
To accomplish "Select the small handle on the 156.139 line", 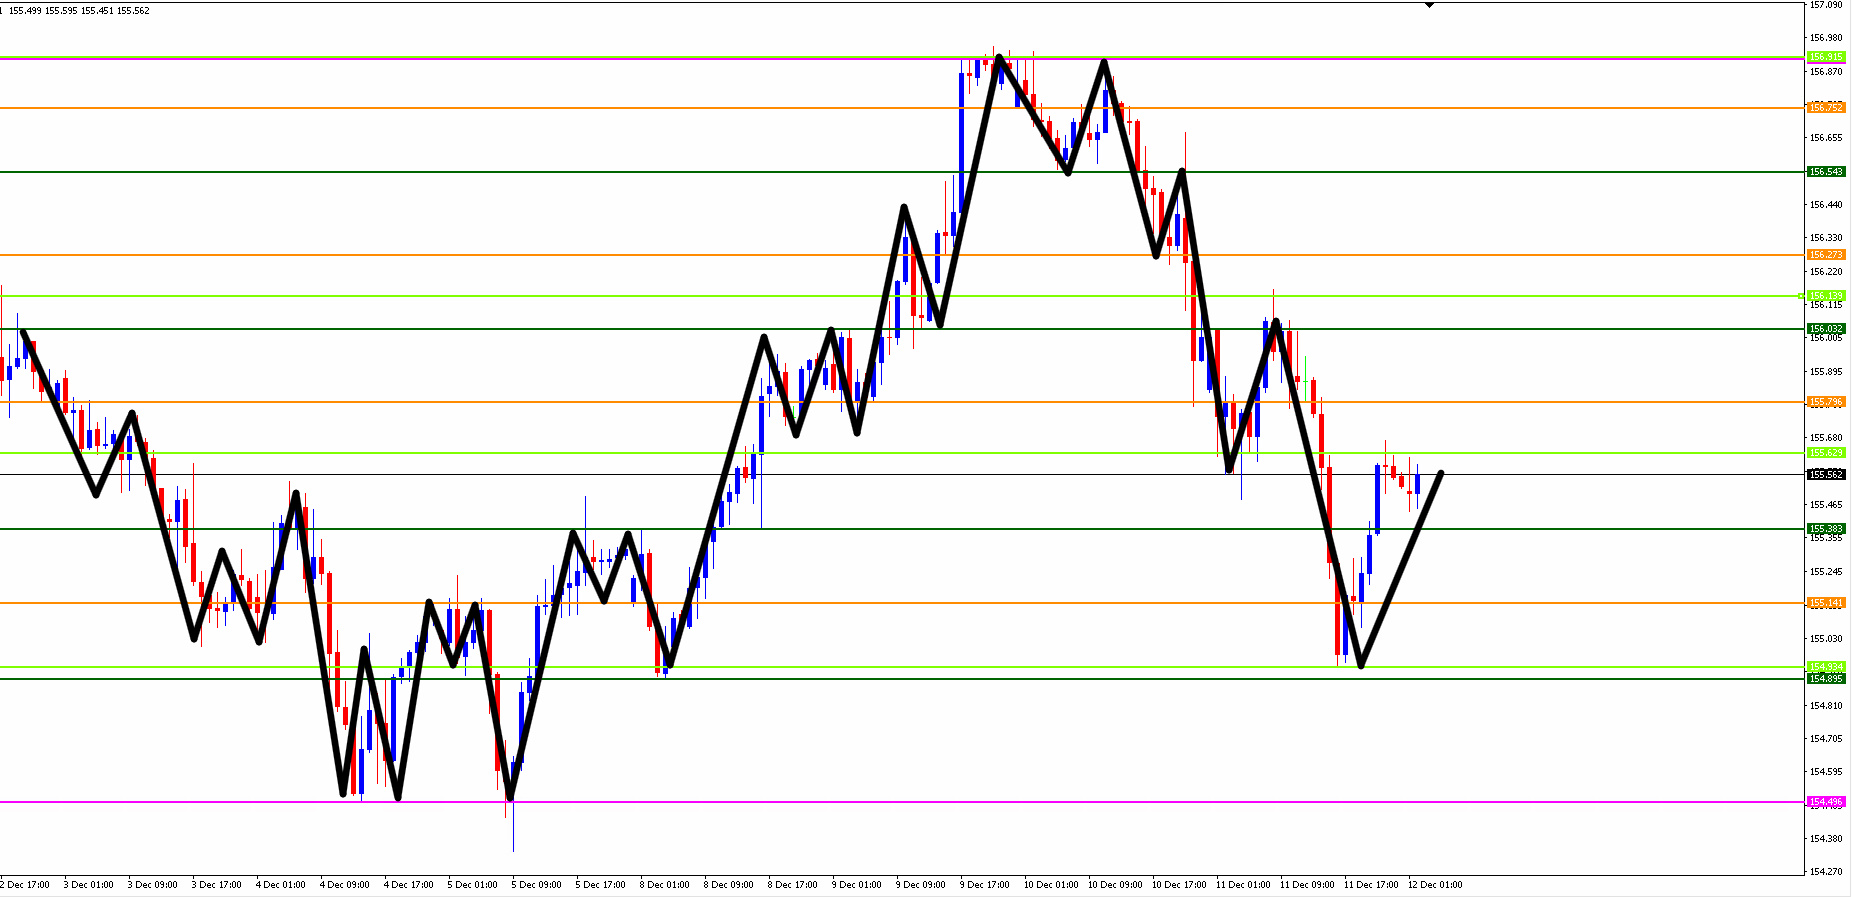I will click(1802, 296).
